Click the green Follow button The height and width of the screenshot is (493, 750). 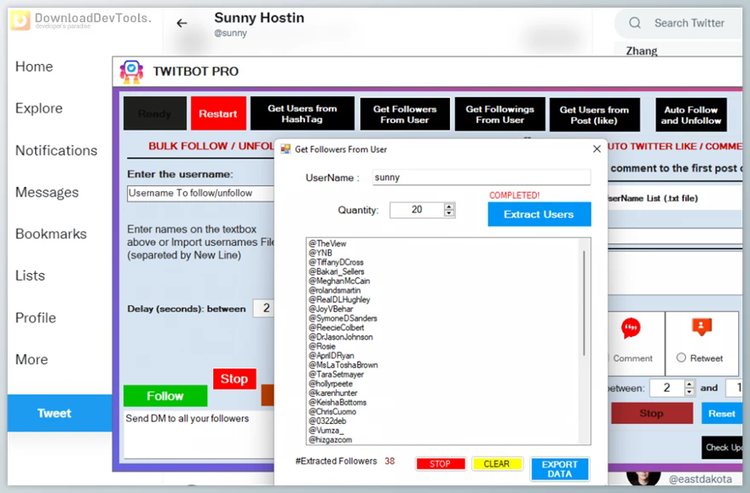(x=165, y=396)
